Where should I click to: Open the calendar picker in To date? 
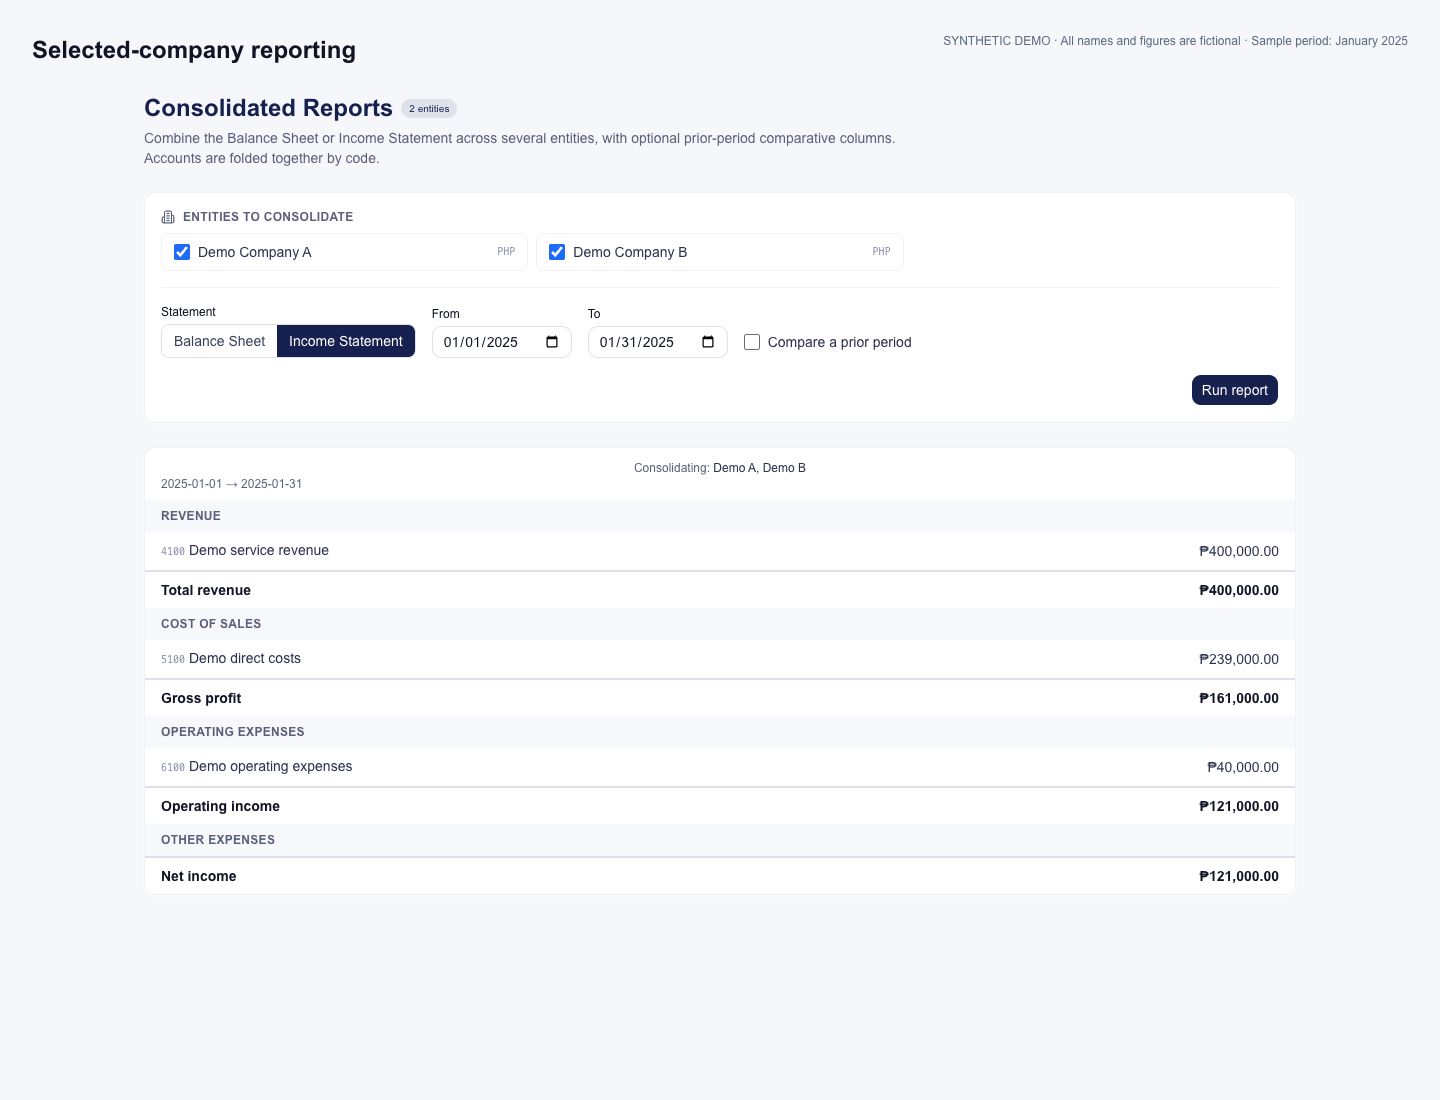pos(708,342)
